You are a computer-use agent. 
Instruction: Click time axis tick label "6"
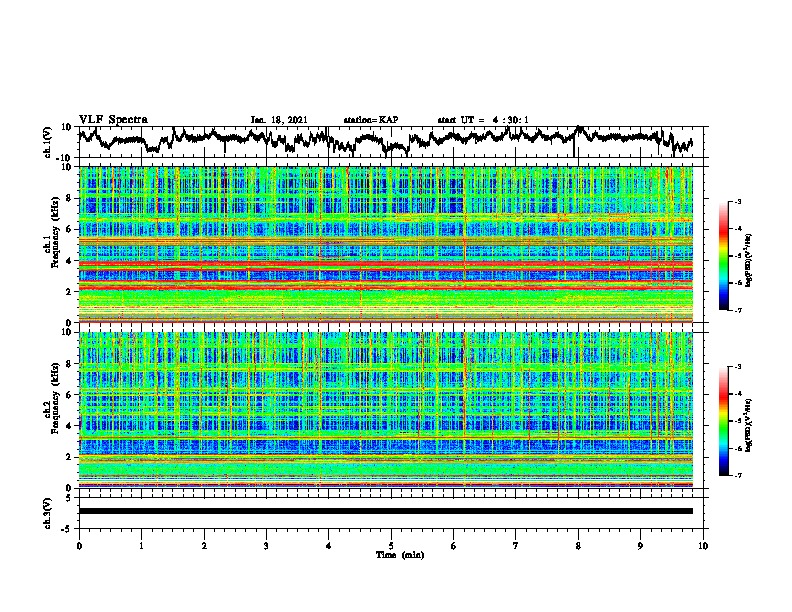(x=454, y=546)
